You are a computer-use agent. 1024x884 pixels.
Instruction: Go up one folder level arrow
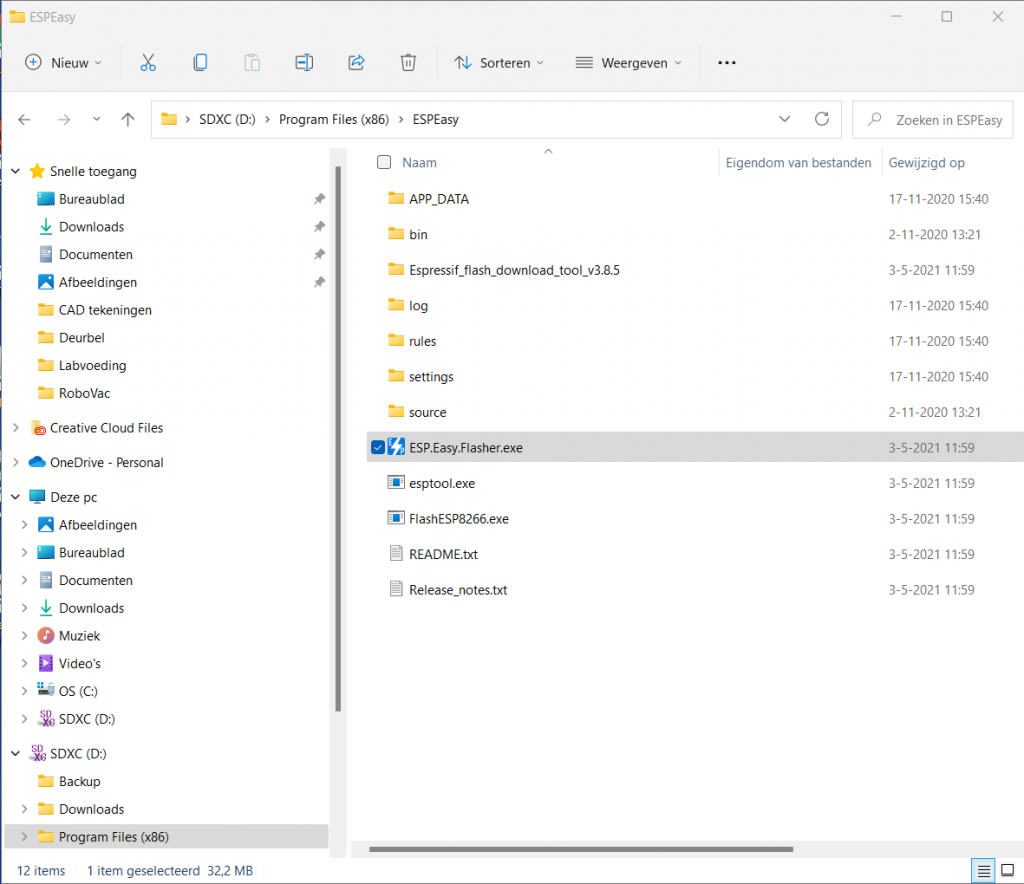tap(128, 119)
